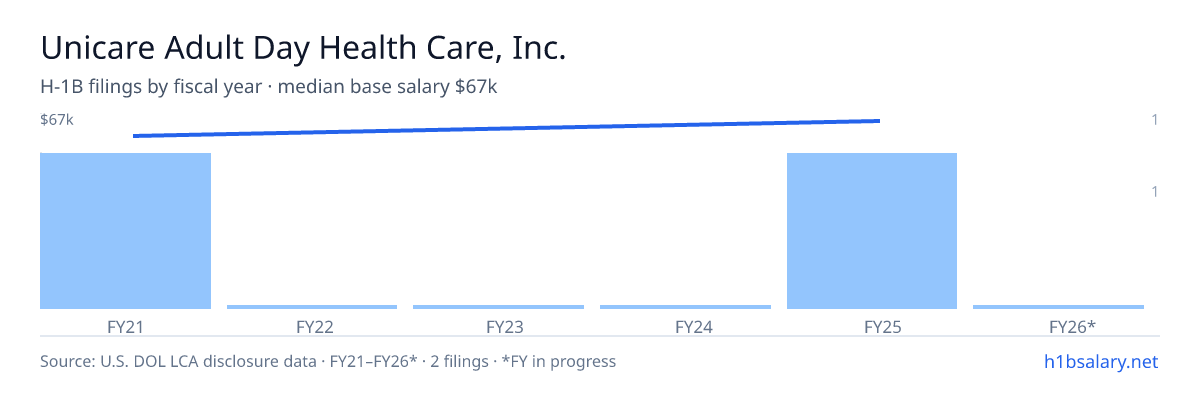Select the small FY26* bar
Screen dimensions: 1200x400
pyautogui.click(x=1058, y=307)
